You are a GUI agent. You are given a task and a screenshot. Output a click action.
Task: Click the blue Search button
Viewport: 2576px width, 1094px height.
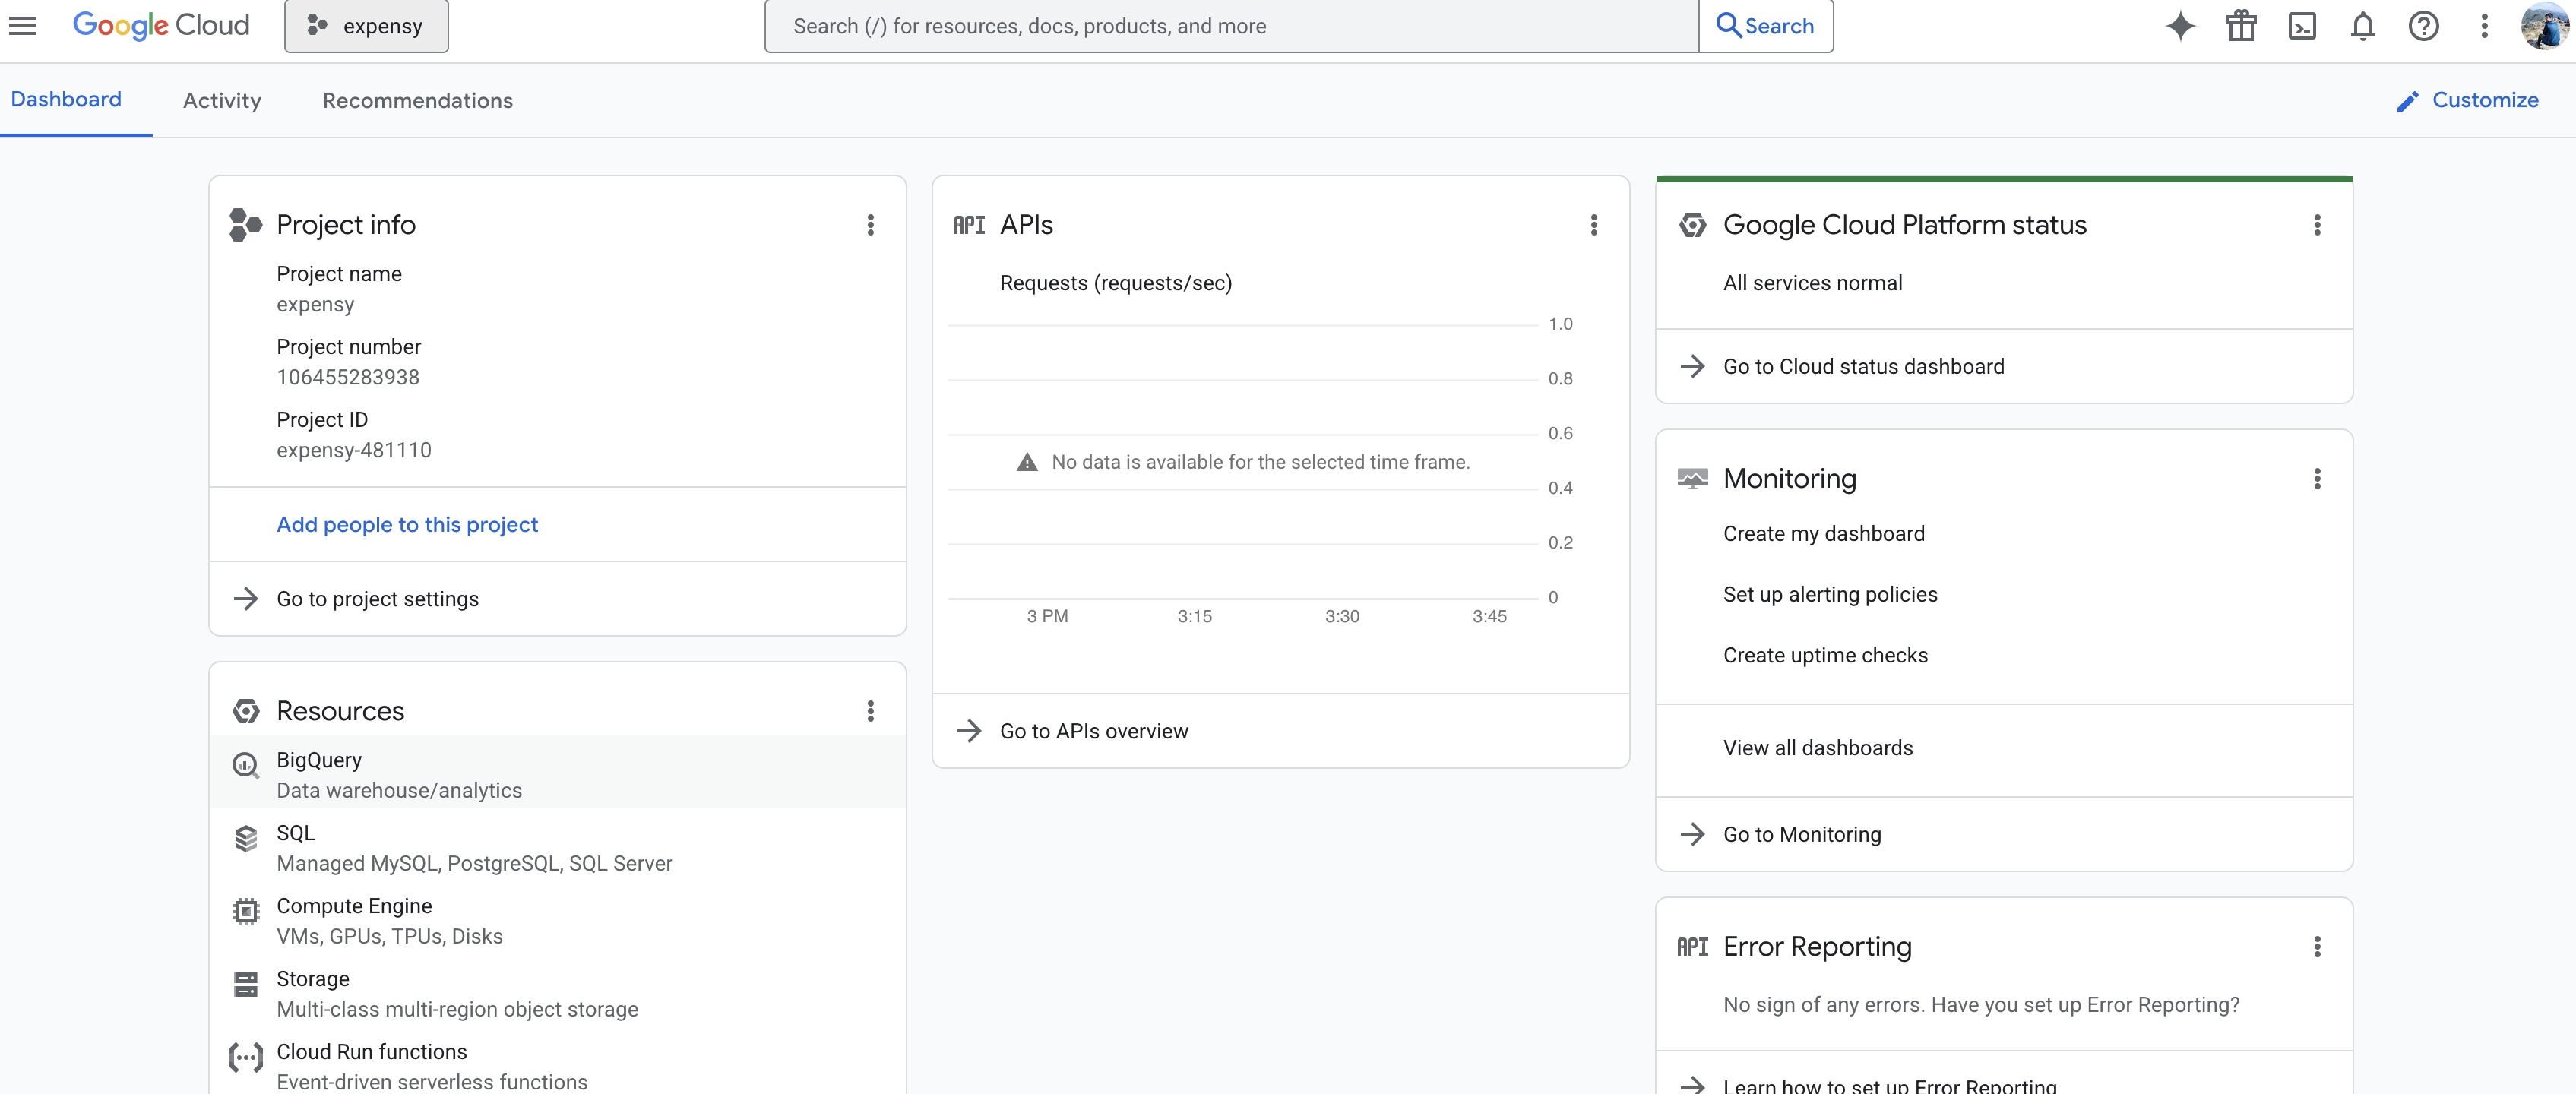point(1765,26)
